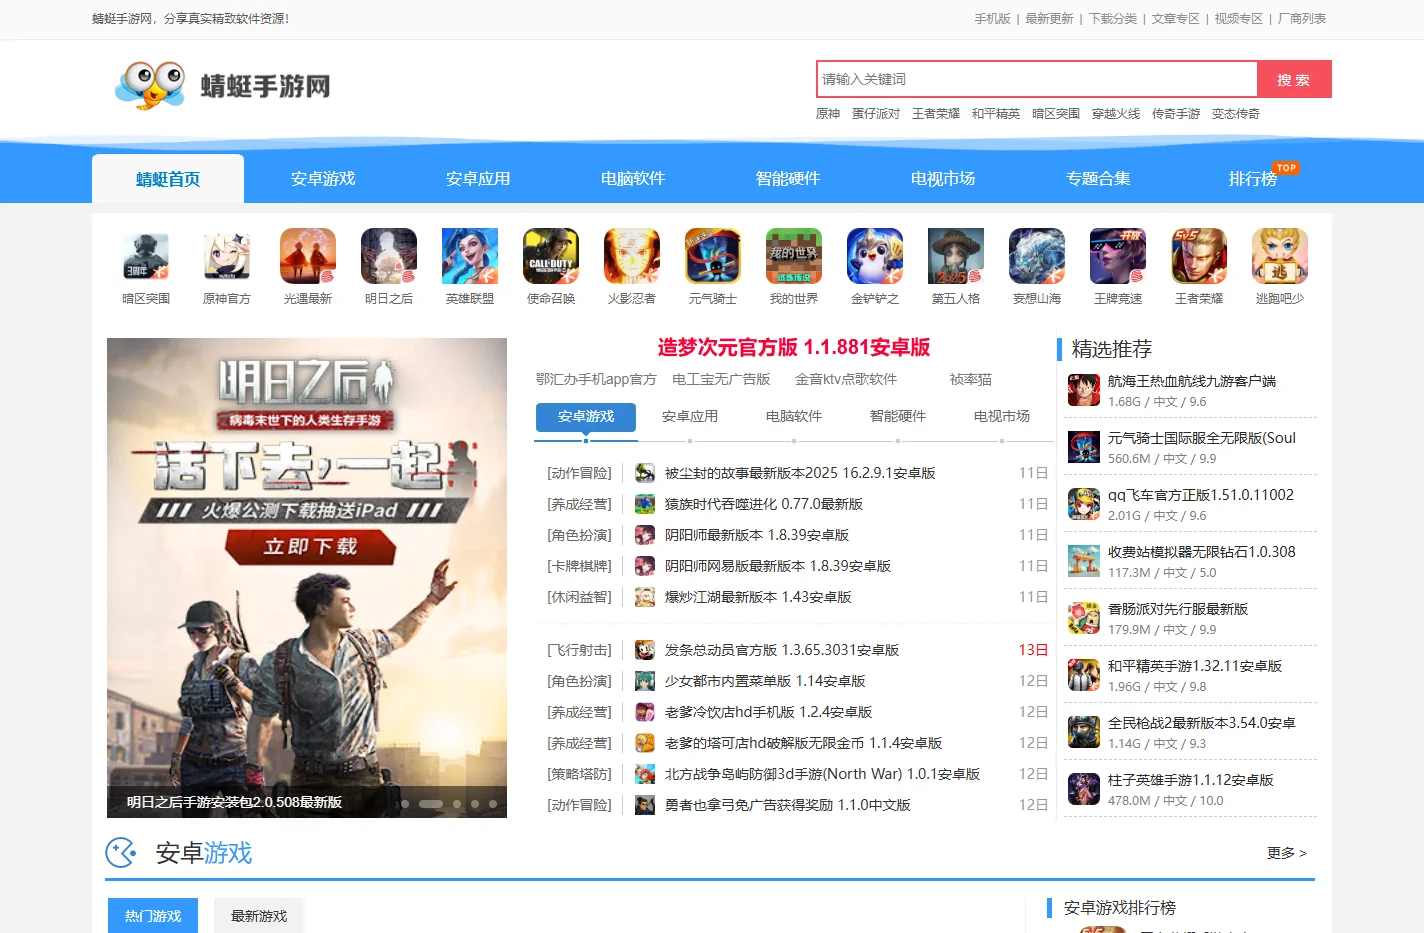Focus the keyword search input field
The width and height of the screenshot is (1424, 933).
tap(1036, 80)
